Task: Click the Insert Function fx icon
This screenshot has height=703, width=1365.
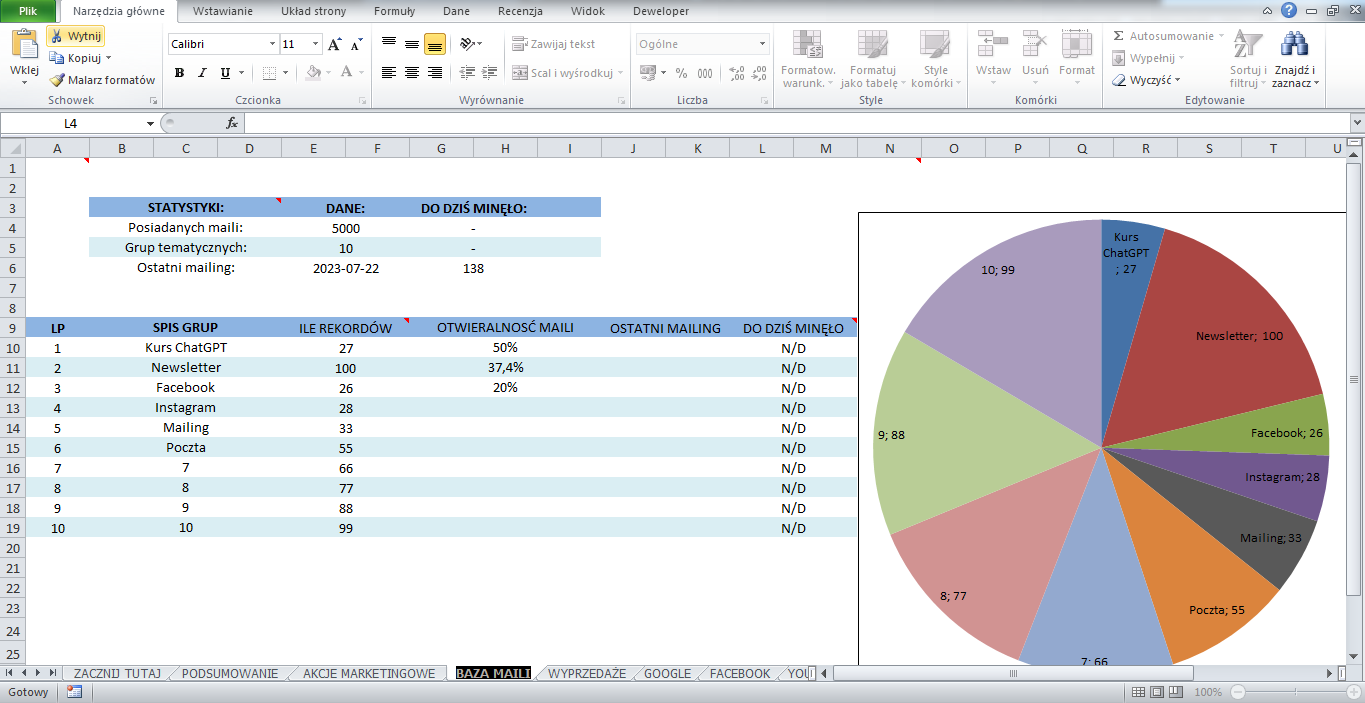Action: point(232,123)
